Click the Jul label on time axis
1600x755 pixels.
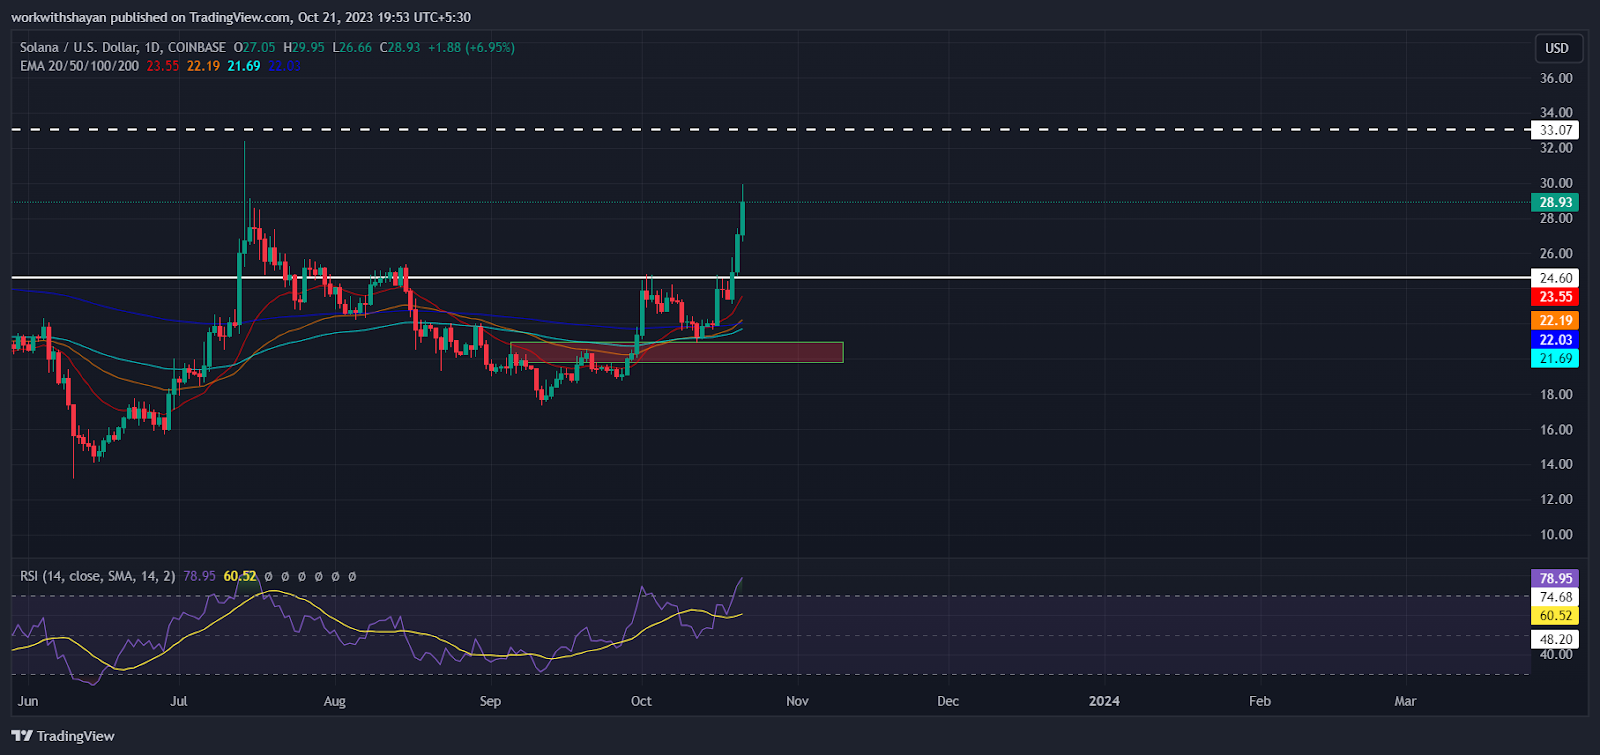(x=179, y=701)
